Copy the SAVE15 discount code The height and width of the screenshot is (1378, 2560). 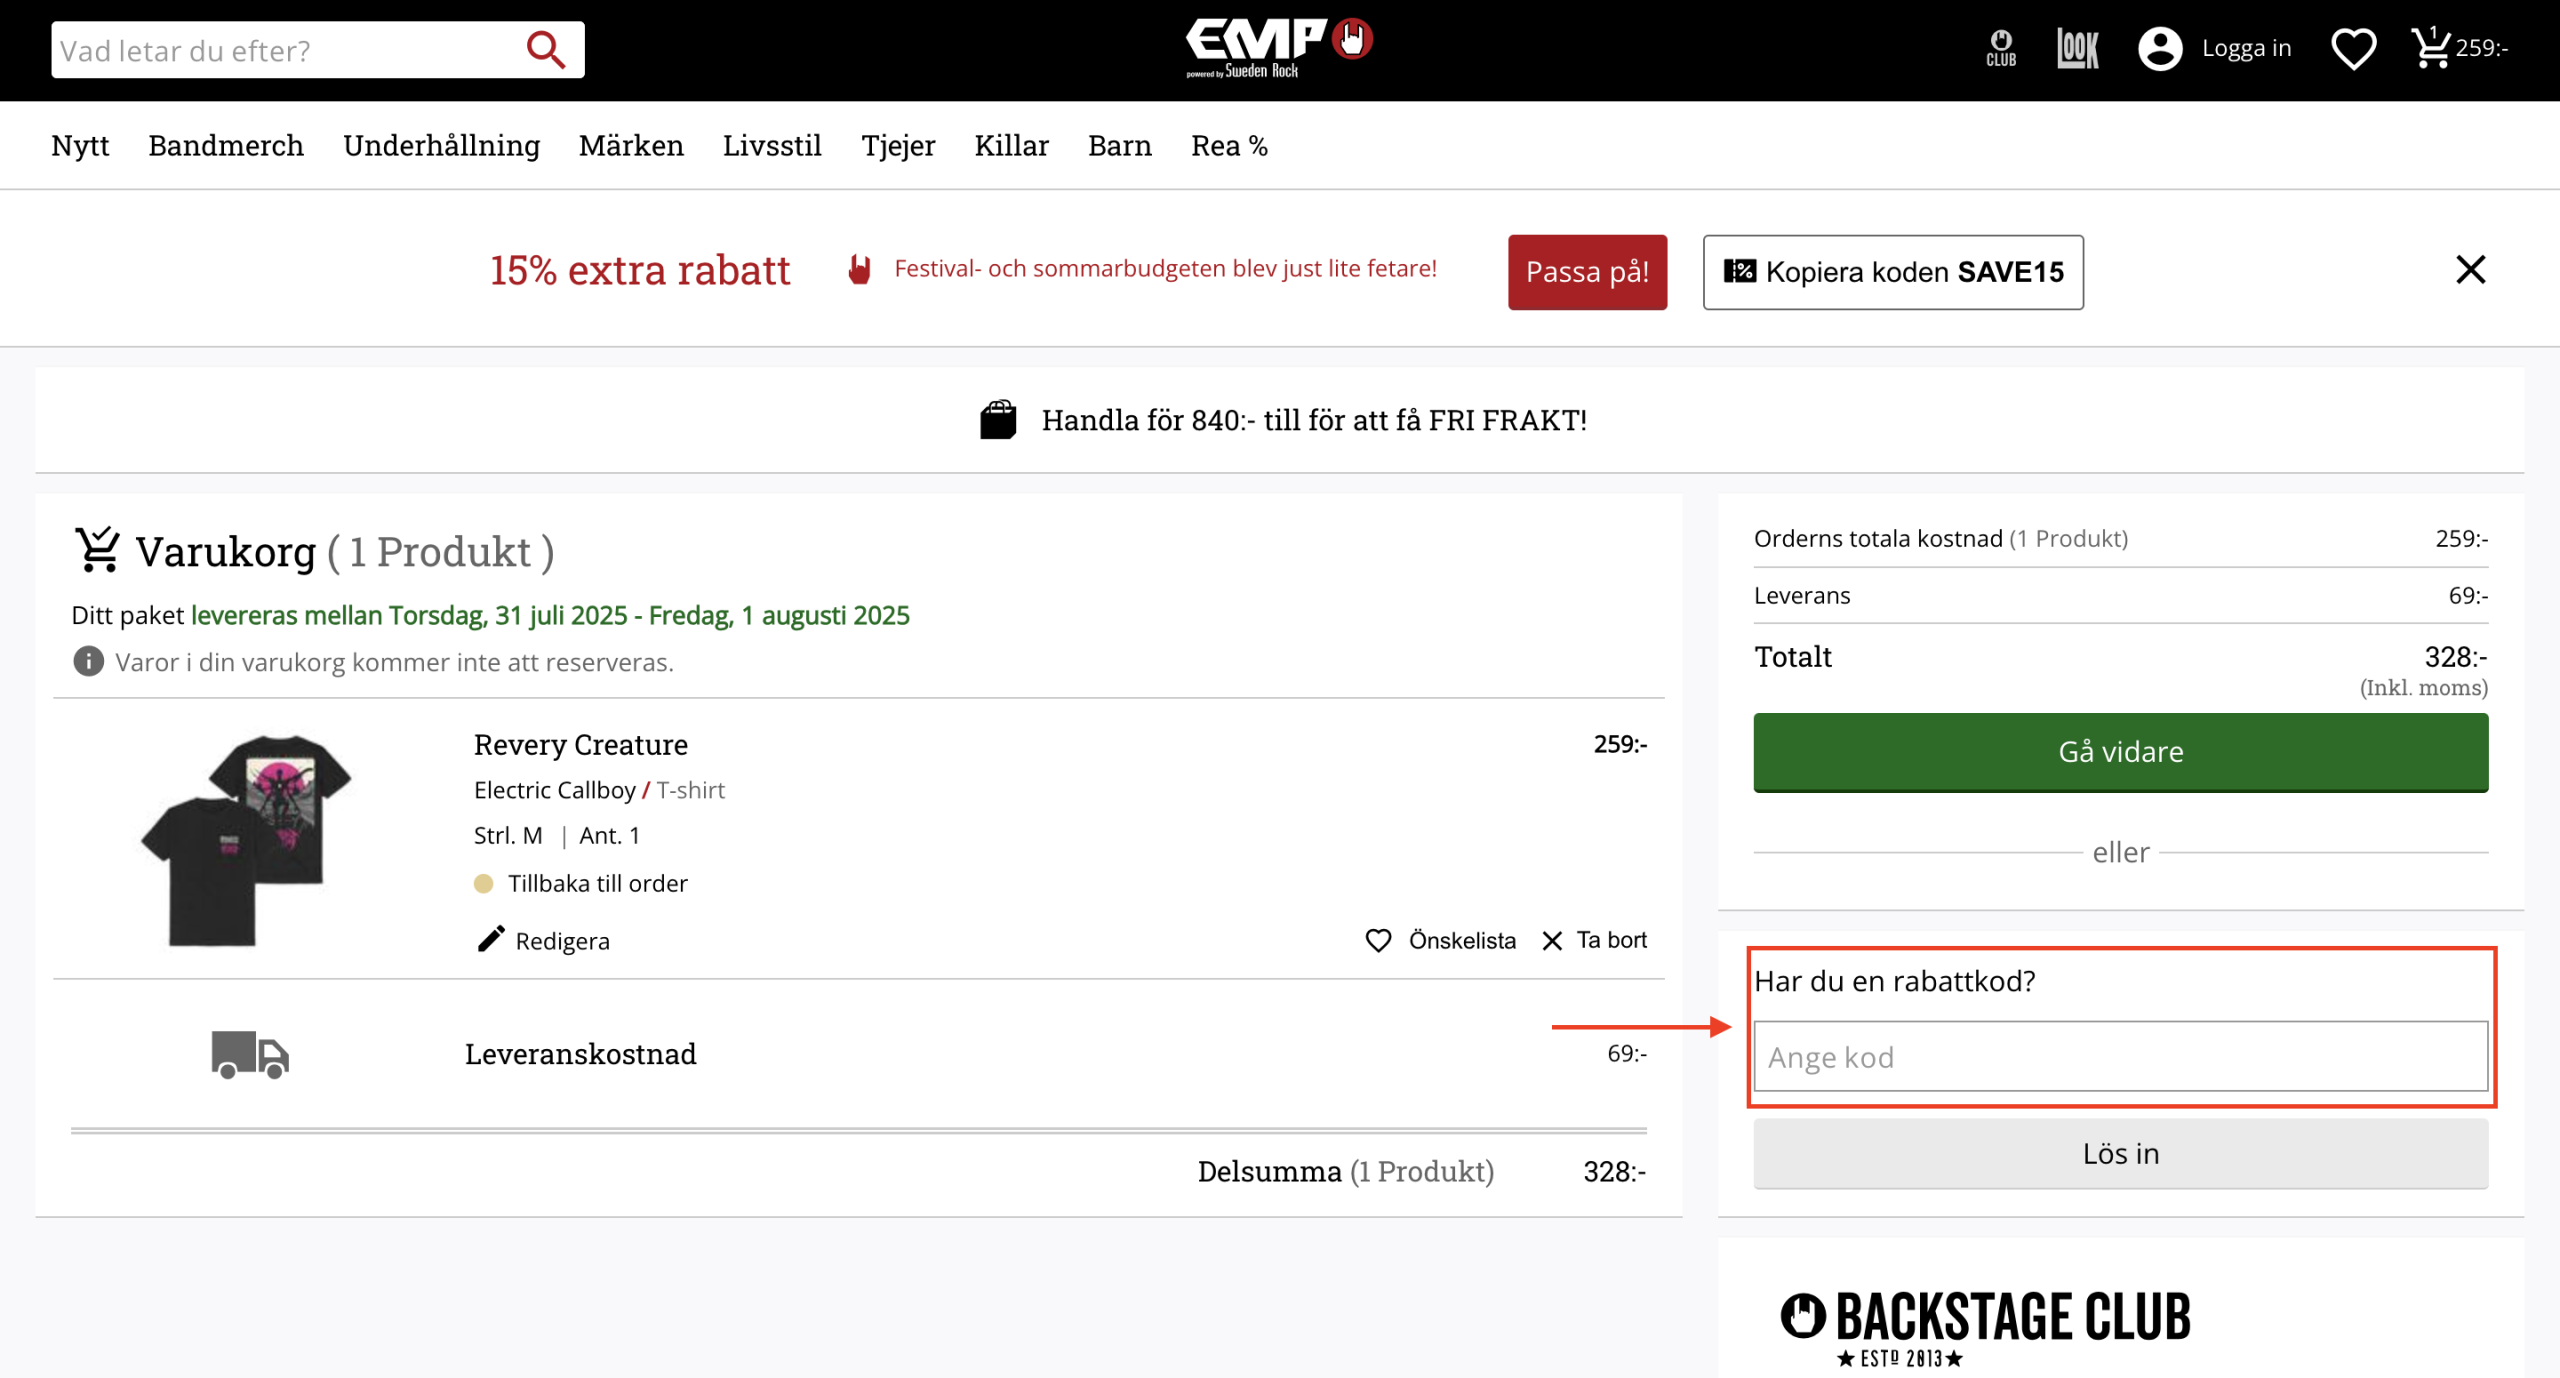click(x=1893, y=272)
